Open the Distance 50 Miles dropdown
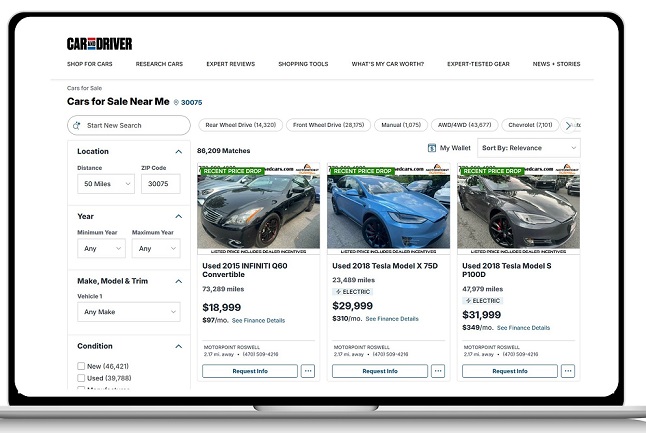646x433 pixels. pos(106,184)
